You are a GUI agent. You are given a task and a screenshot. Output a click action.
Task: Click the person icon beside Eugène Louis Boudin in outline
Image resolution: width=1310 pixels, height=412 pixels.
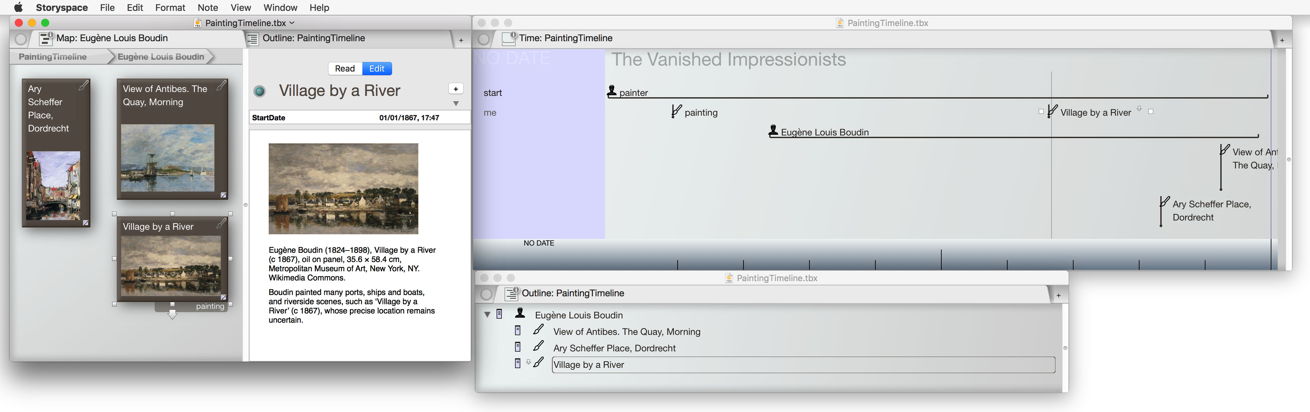(520, 314)
